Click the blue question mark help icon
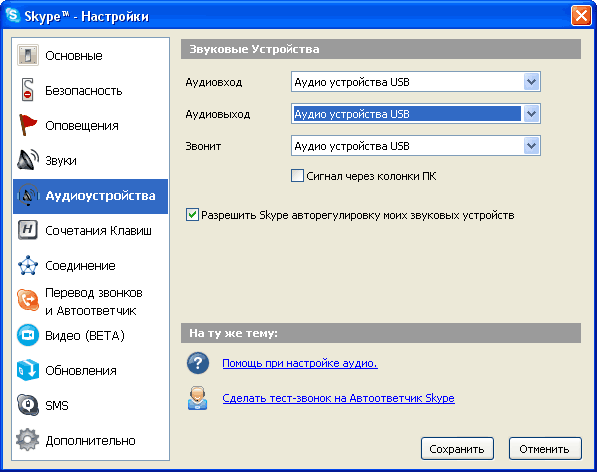The height and width of the screenshot is (472, 597). click(x=198, y=363)
